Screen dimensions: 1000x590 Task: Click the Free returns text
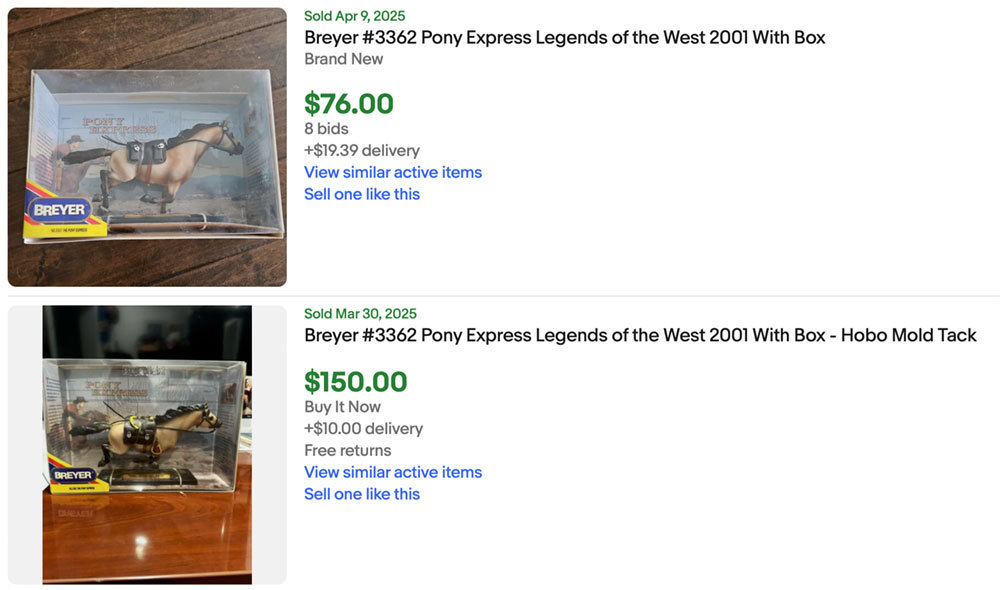tap(348, 450)
